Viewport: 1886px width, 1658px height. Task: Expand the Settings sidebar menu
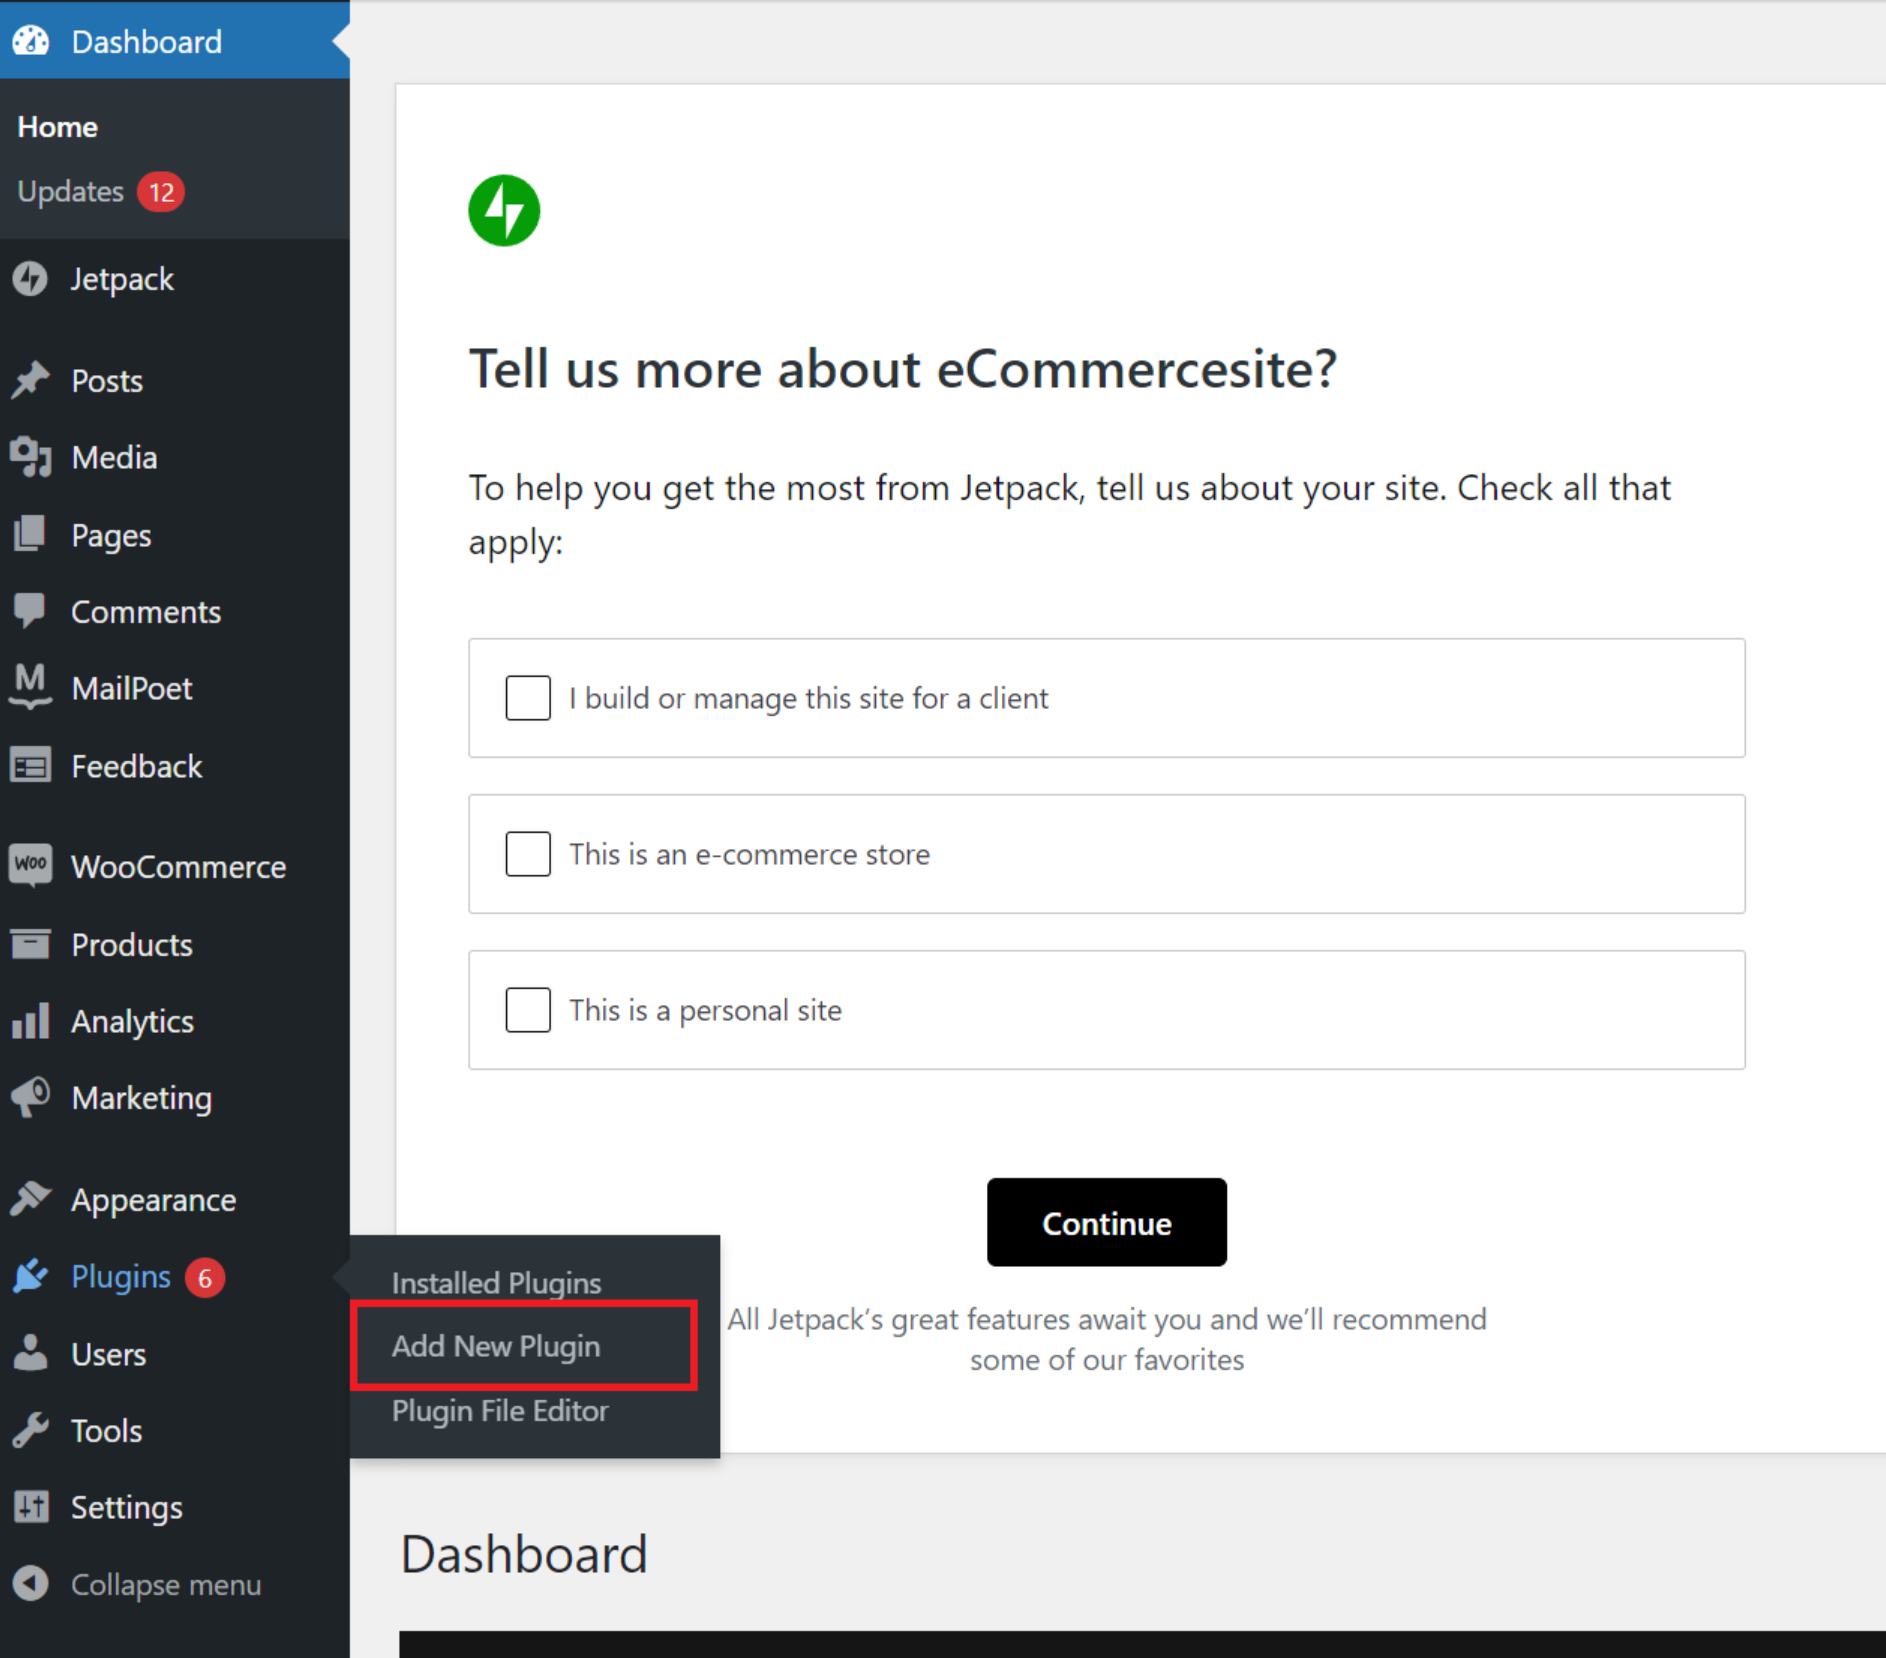[x=126, y=1508]
